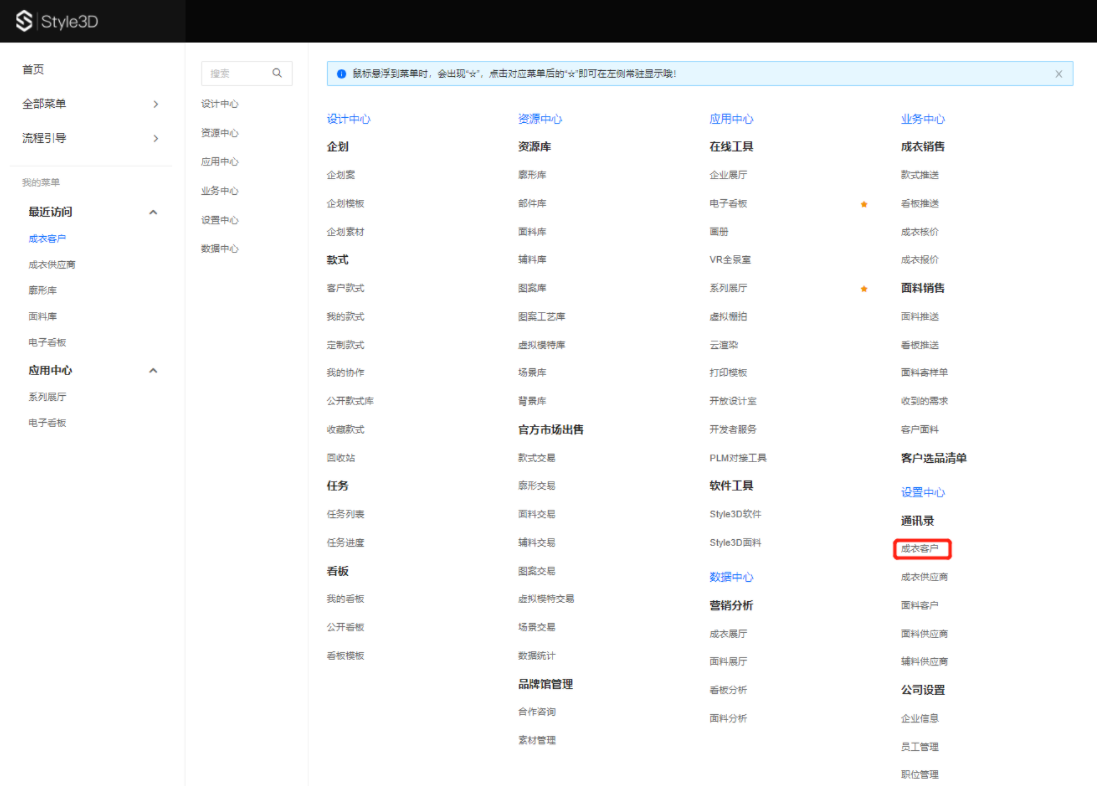The image size is (1097, 786).
Task: Unpin the star beside 电子看板 in 在线工具
Action: (864, 204)
